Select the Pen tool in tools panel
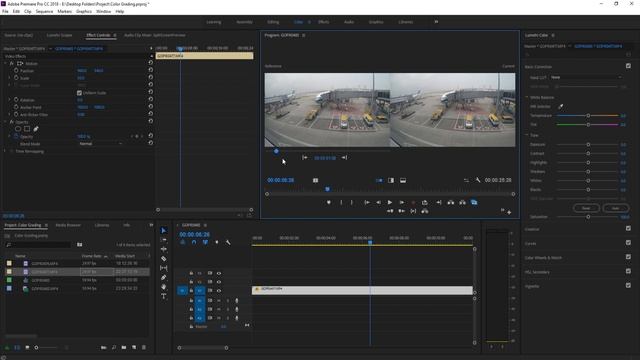The width and height of the screenshot is (640, 360). tap(164, 278)
